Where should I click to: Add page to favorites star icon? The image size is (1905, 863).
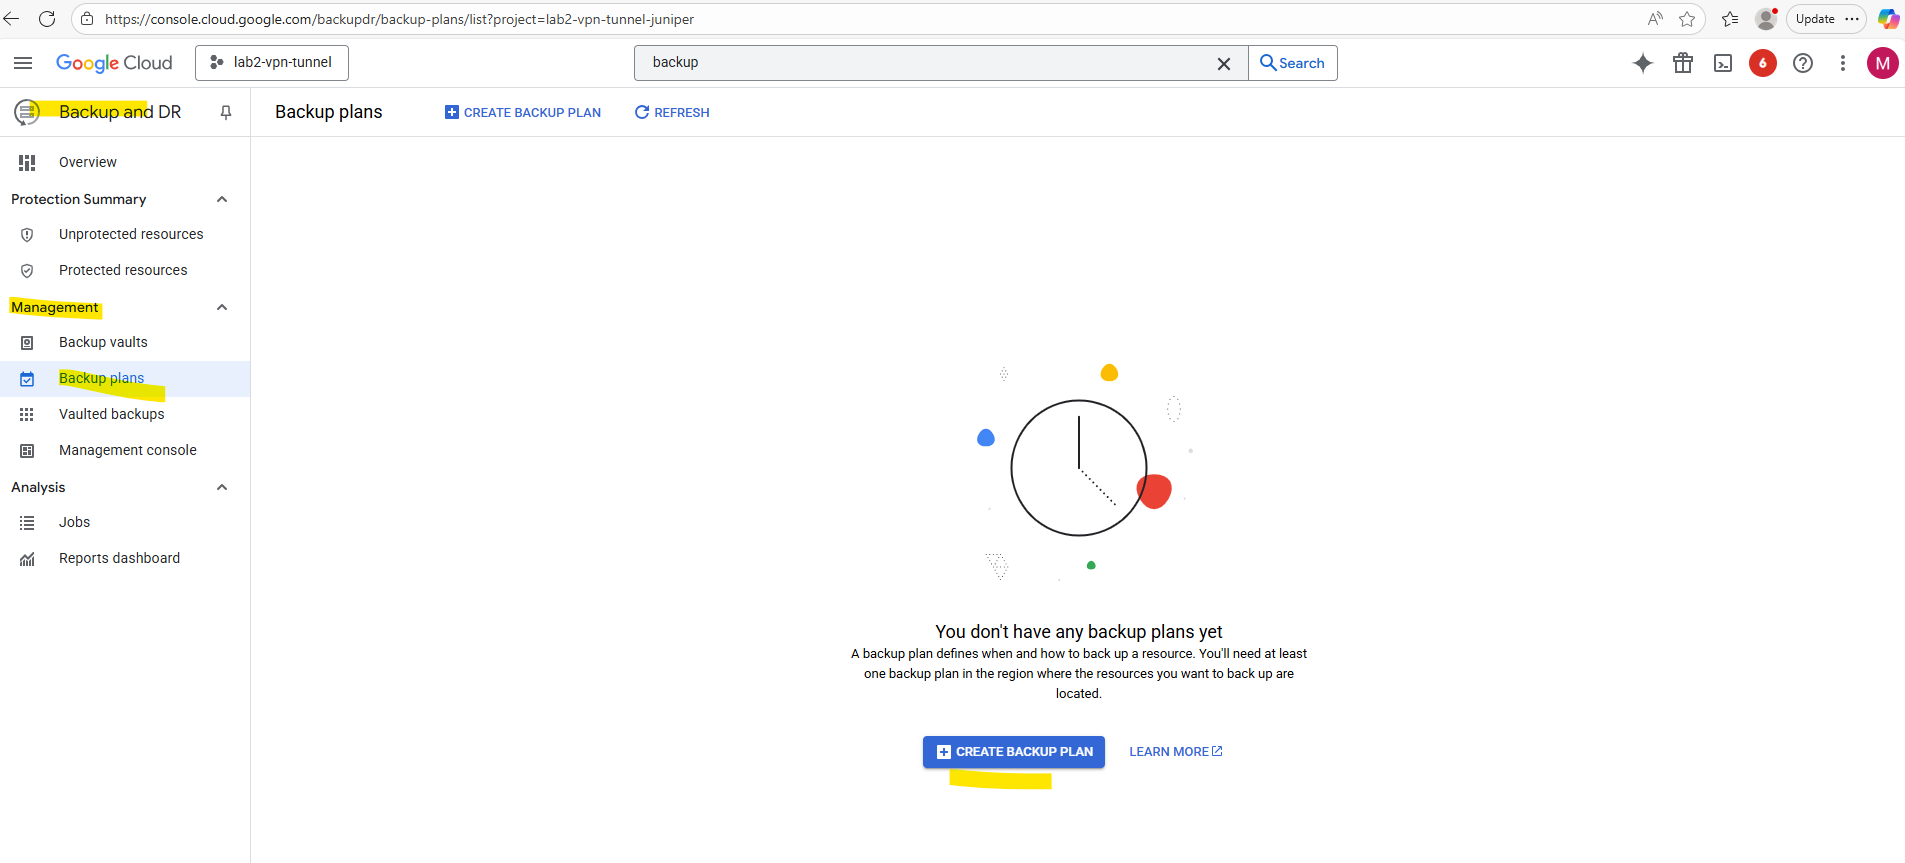[1687, 19]
